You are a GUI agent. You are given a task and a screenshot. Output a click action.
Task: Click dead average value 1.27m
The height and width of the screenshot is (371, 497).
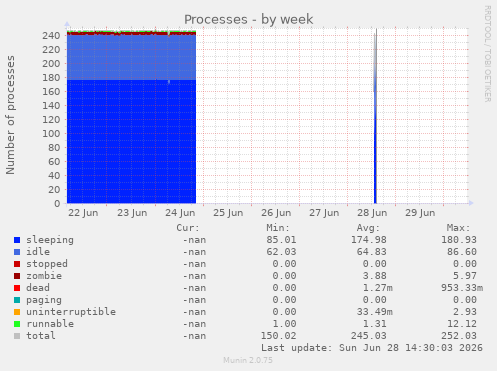pyautogui.click(x=378, y=288)
